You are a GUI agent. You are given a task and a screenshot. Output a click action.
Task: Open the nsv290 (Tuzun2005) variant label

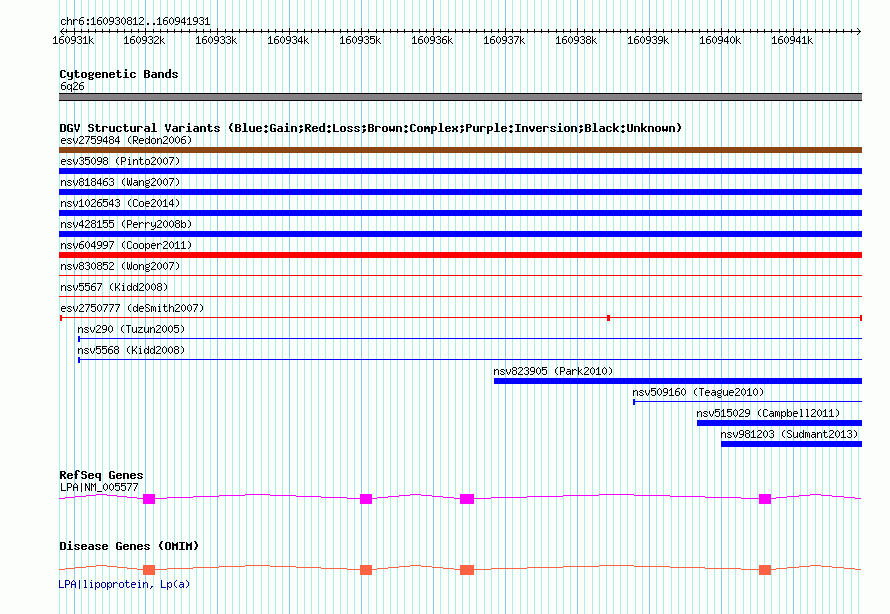[x=131, y=329]
